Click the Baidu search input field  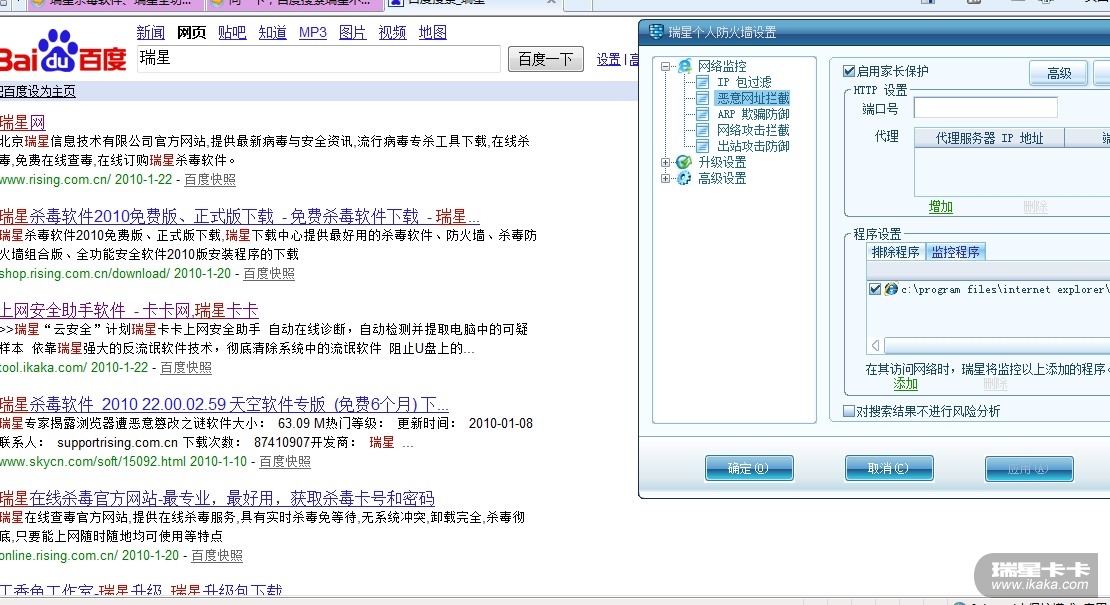coord(318,59)
